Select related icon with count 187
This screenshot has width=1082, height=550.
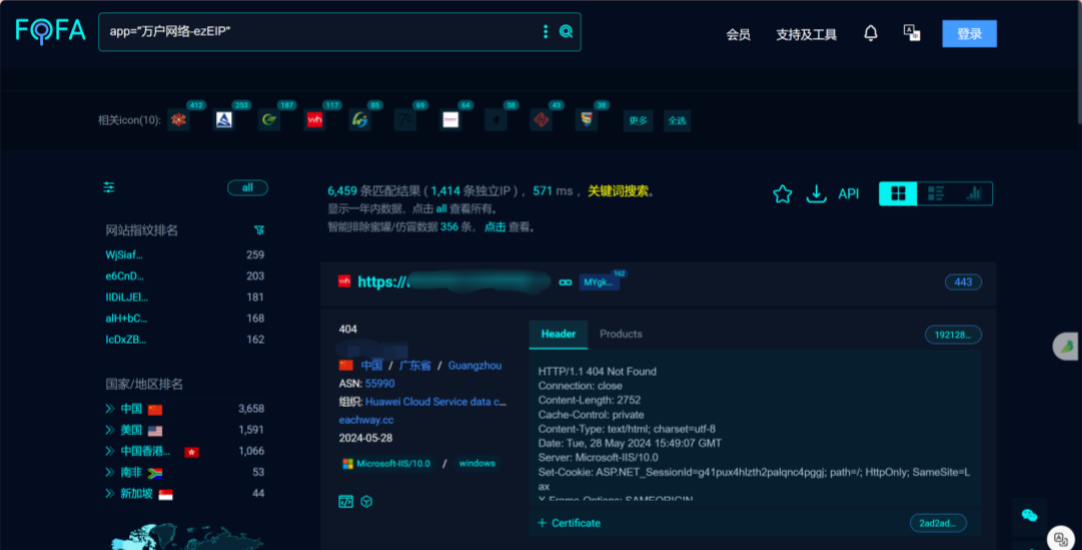click(269, 120)
